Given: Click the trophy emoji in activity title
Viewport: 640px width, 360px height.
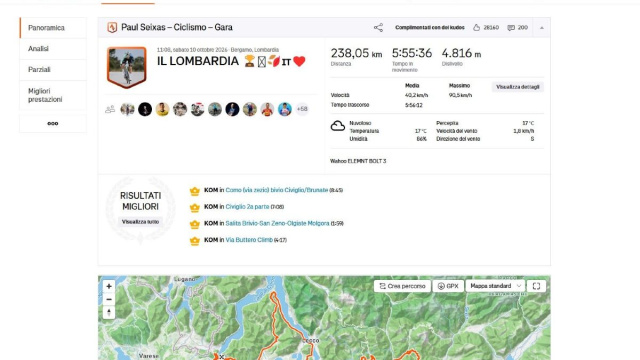Looking at the screenshot, I should pyautogui.click(x=249, y=61).
